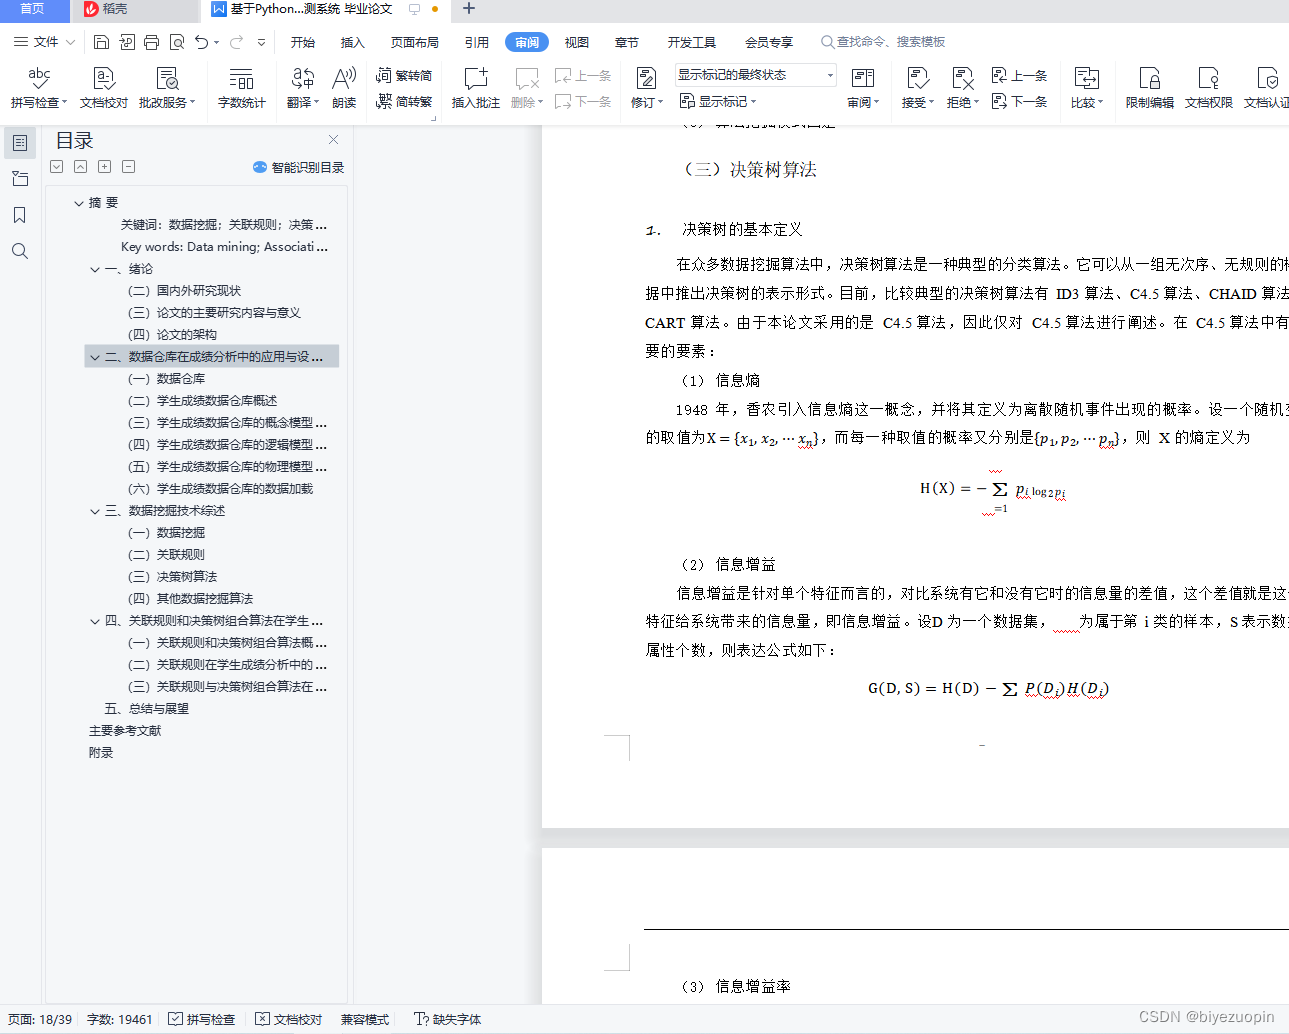Click 接受 to accept a change
The width and height of the screenshot is (1289, 1034).
pos(918,88)
